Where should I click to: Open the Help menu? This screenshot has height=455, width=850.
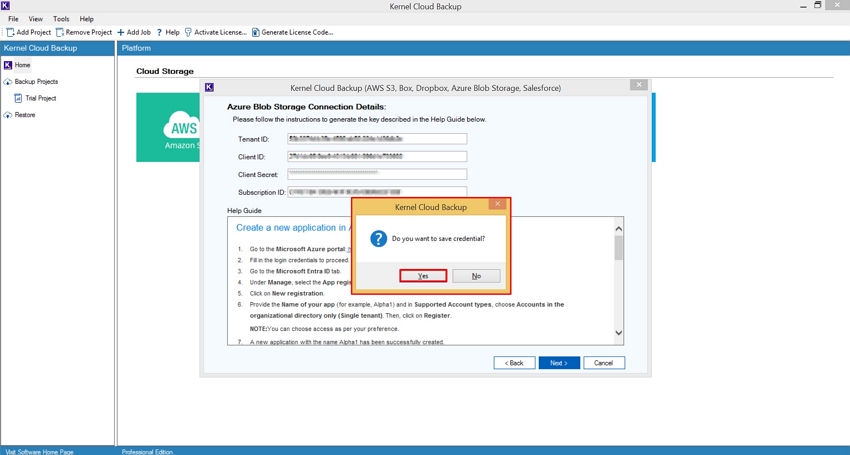[87, 18]
